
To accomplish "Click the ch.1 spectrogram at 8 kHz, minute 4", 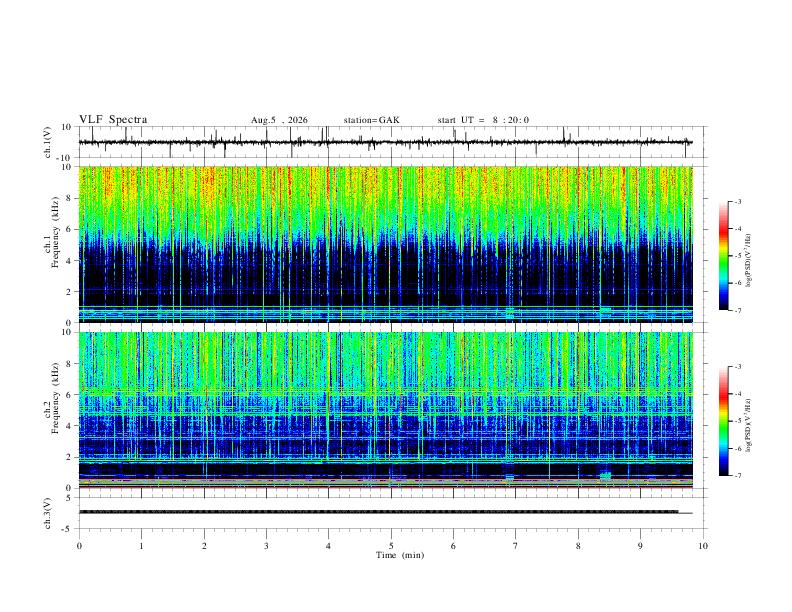I will click(328, 198).
